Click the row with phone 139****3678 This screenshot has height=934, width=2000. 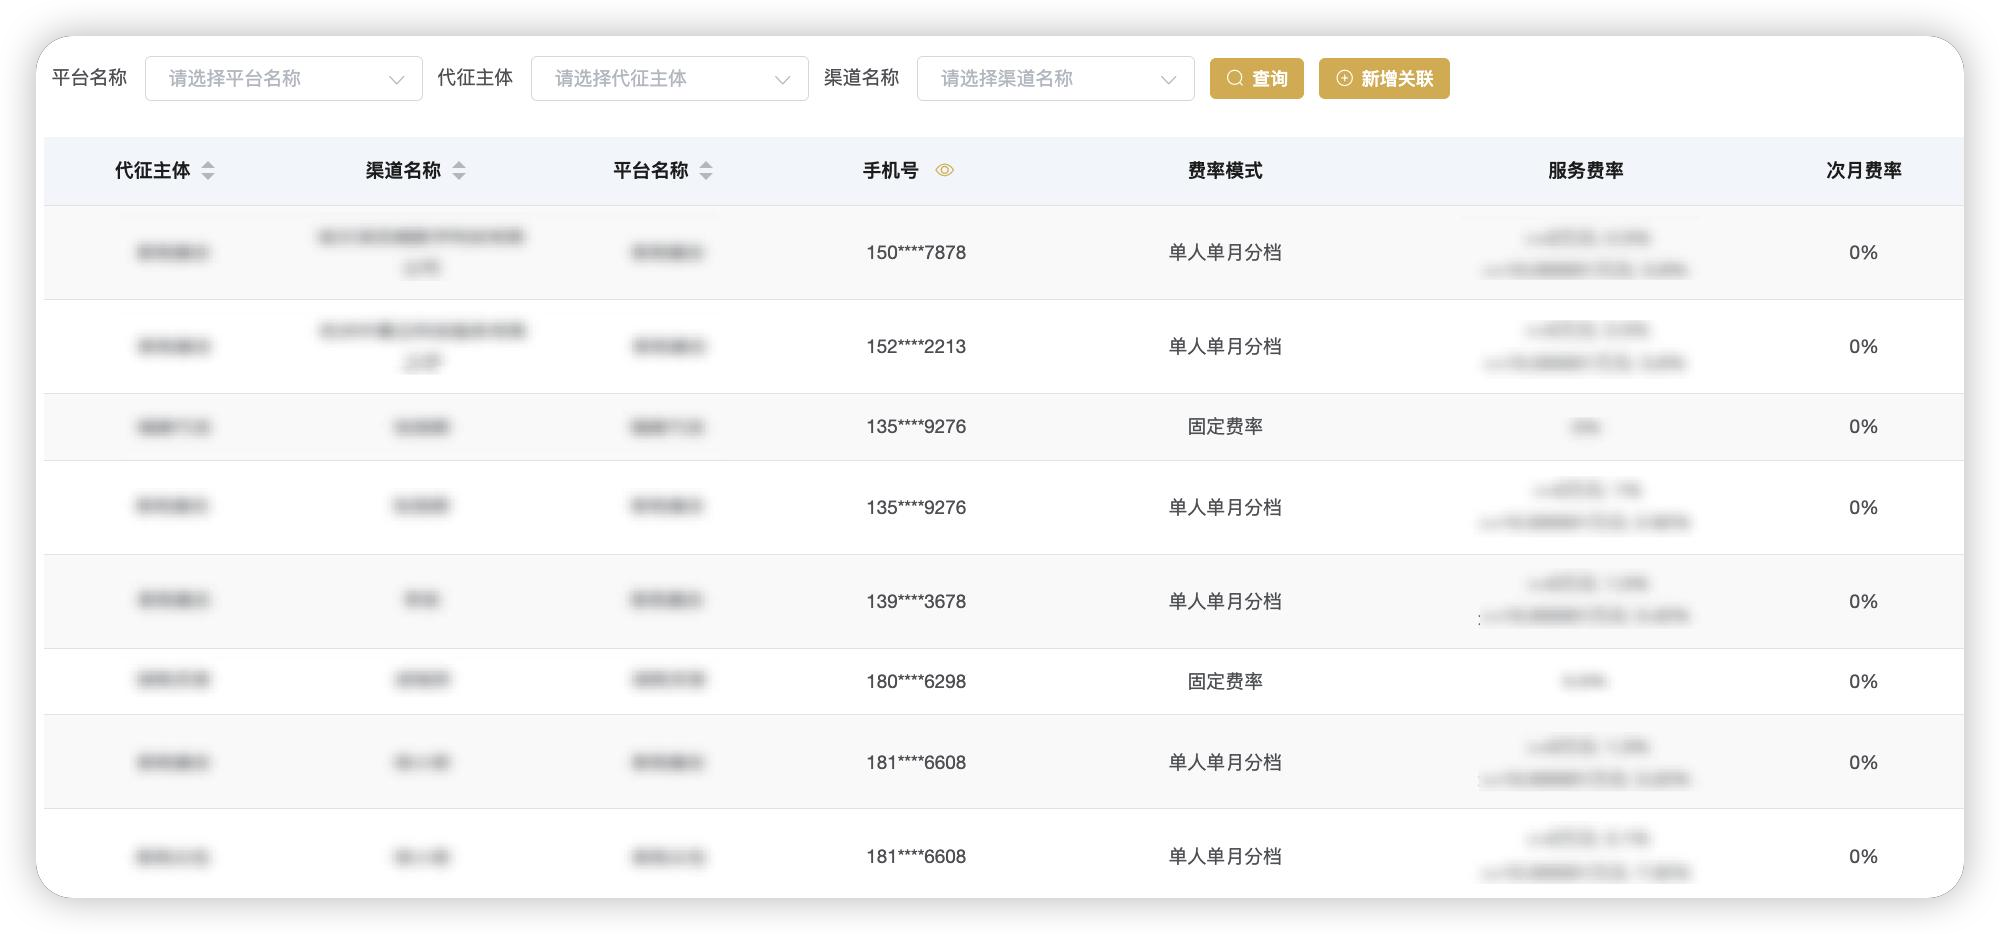pos(916,602)
